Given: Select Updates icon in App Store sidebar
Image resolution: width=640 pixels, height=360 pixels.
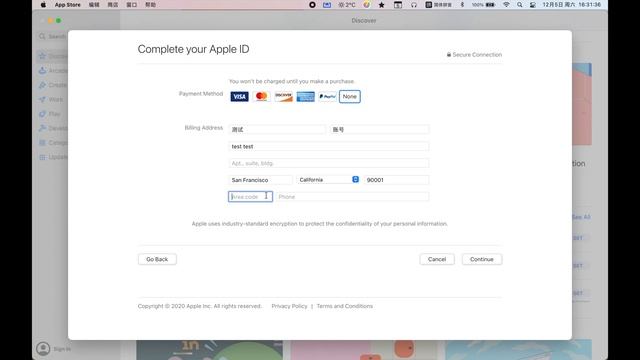Looking at the screenshot, I should pyautogui.click(x=42, y=157).
